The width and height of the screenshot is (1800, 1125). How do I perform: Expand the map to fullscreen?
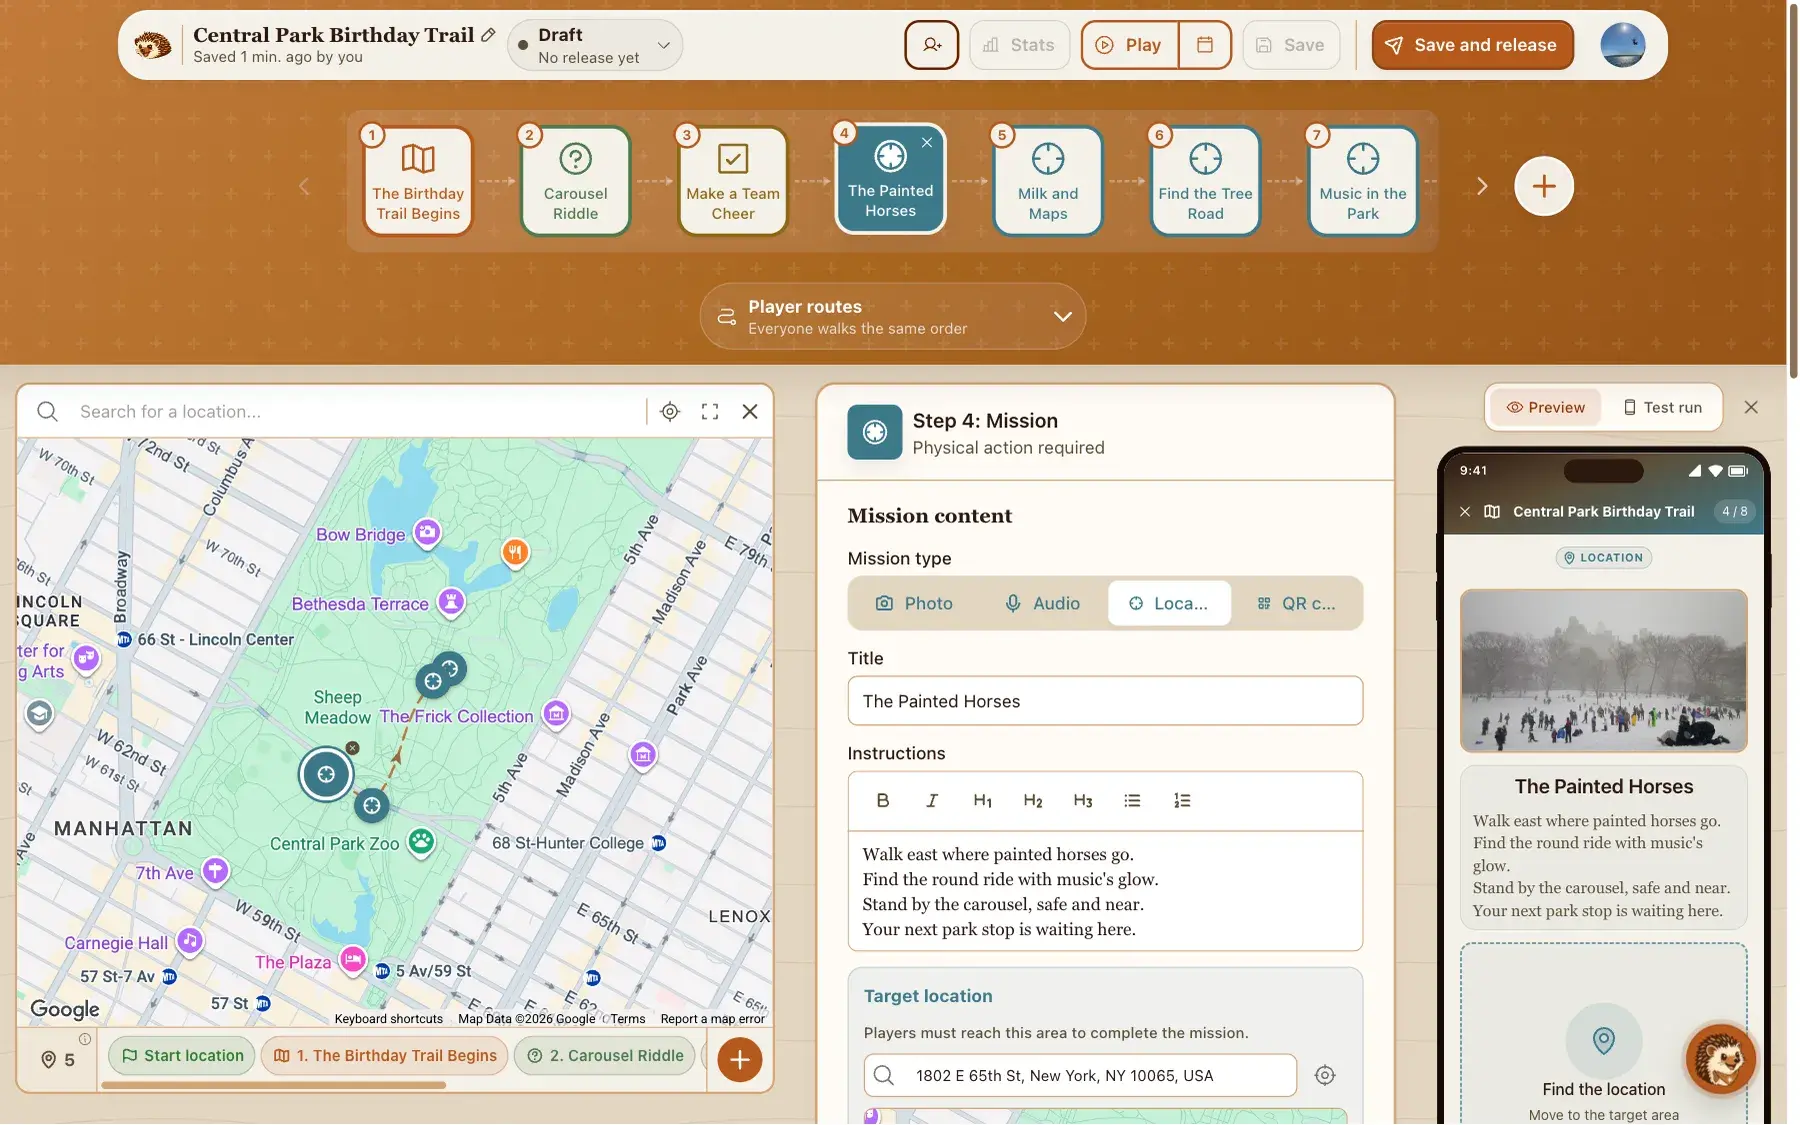pyautogui.click(x=710, y=412)
